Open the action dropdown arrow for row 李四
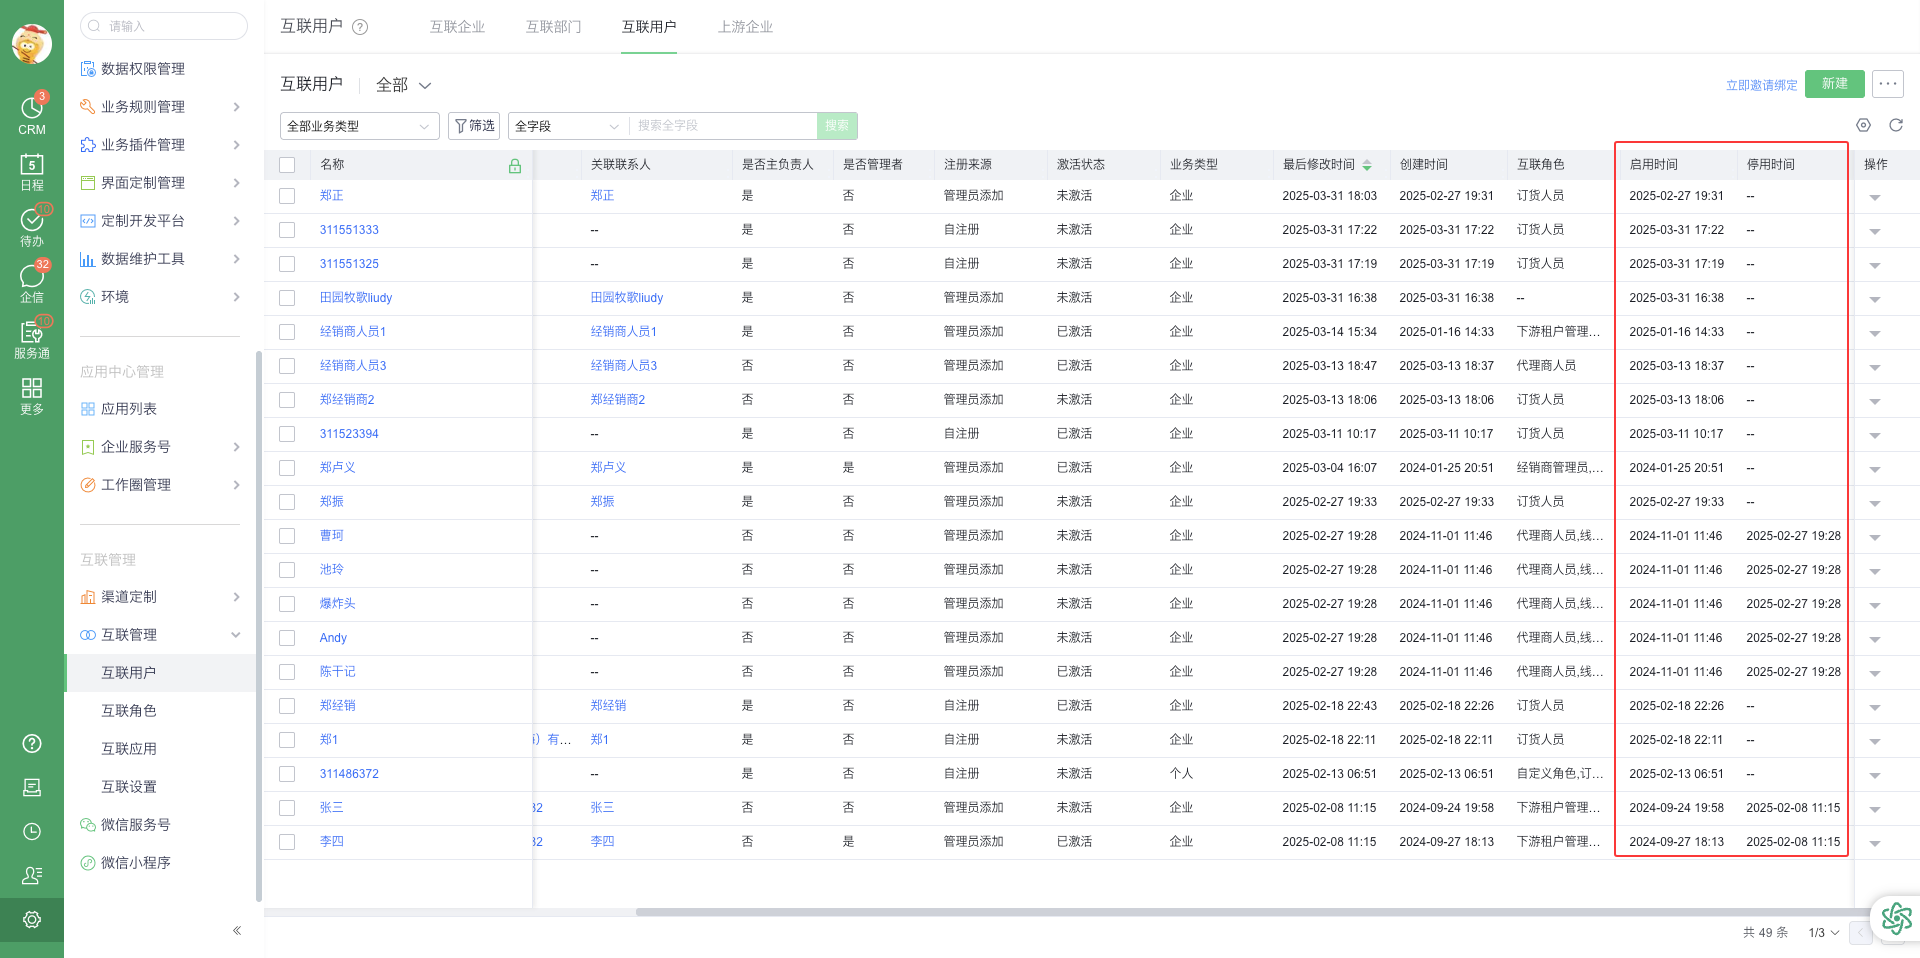Viewport: 1920px width, 958px height. point(1875,843)
